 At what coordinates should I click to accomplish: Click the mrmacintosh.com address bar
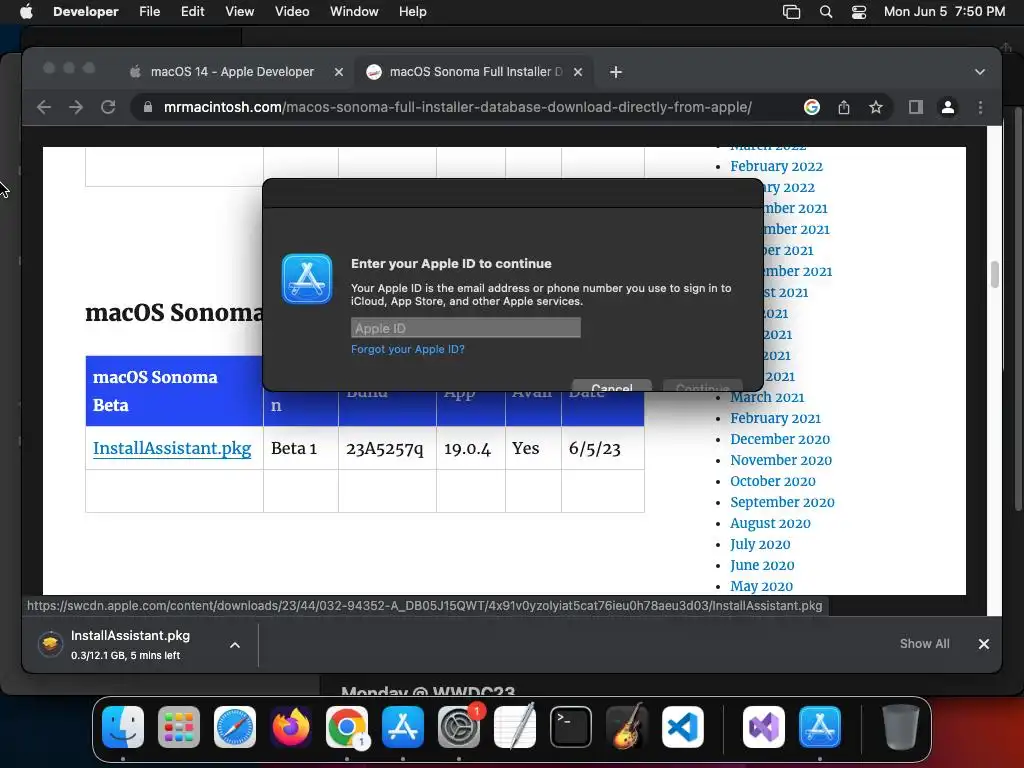pos(457,107)
